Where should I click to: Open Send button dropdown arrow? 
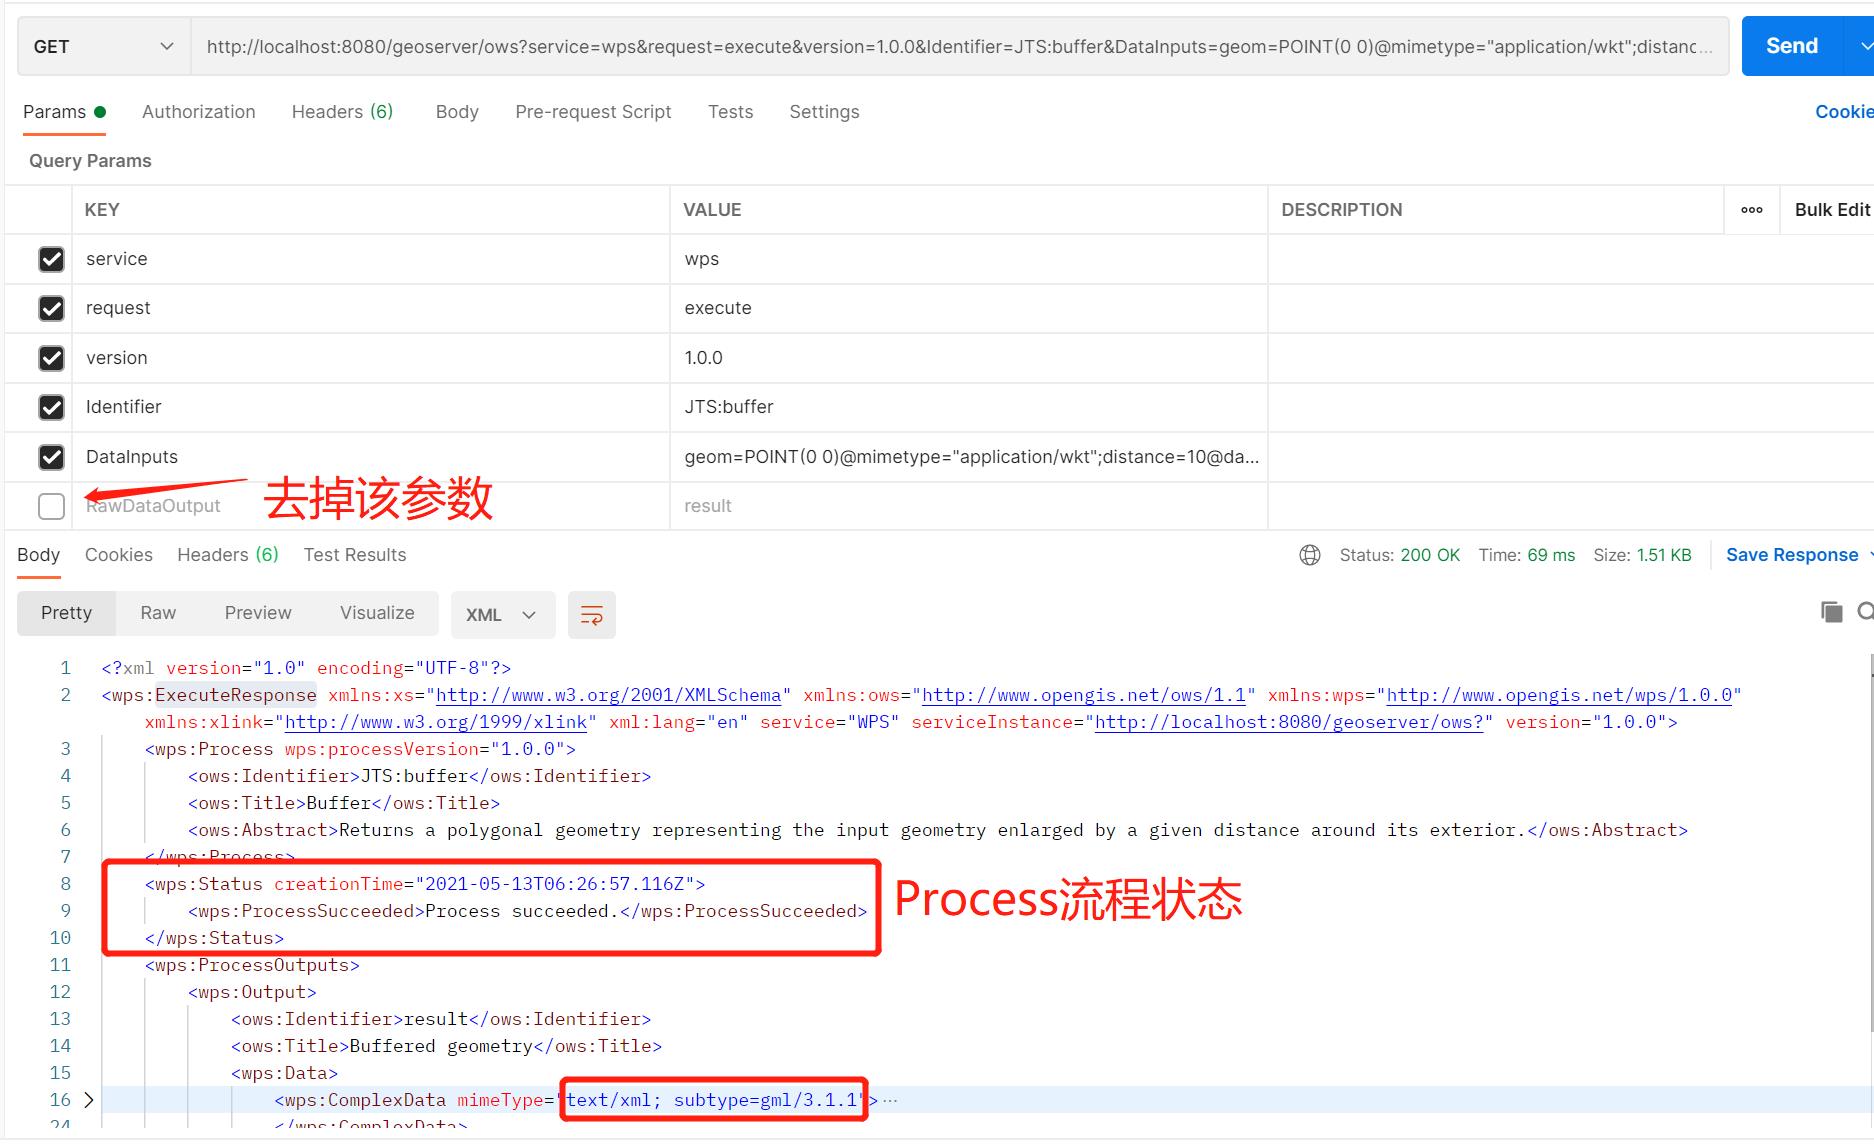tap(1862, 46)
